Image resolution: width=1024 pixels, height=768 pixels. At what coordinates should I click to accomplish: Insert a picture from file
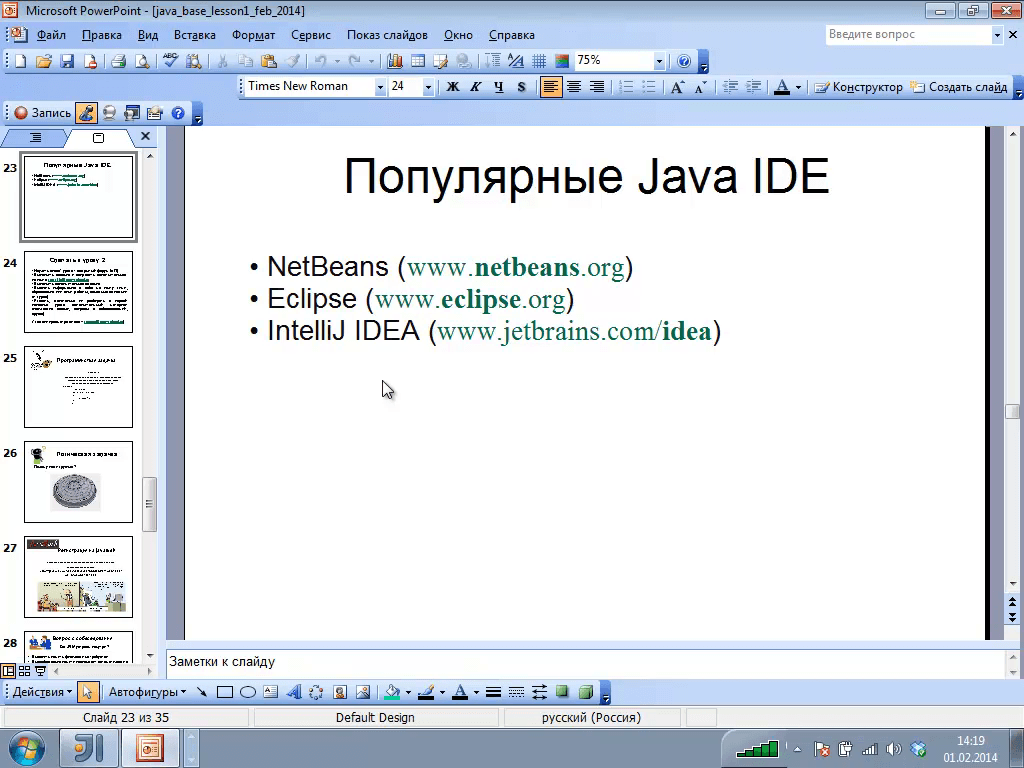363,692
